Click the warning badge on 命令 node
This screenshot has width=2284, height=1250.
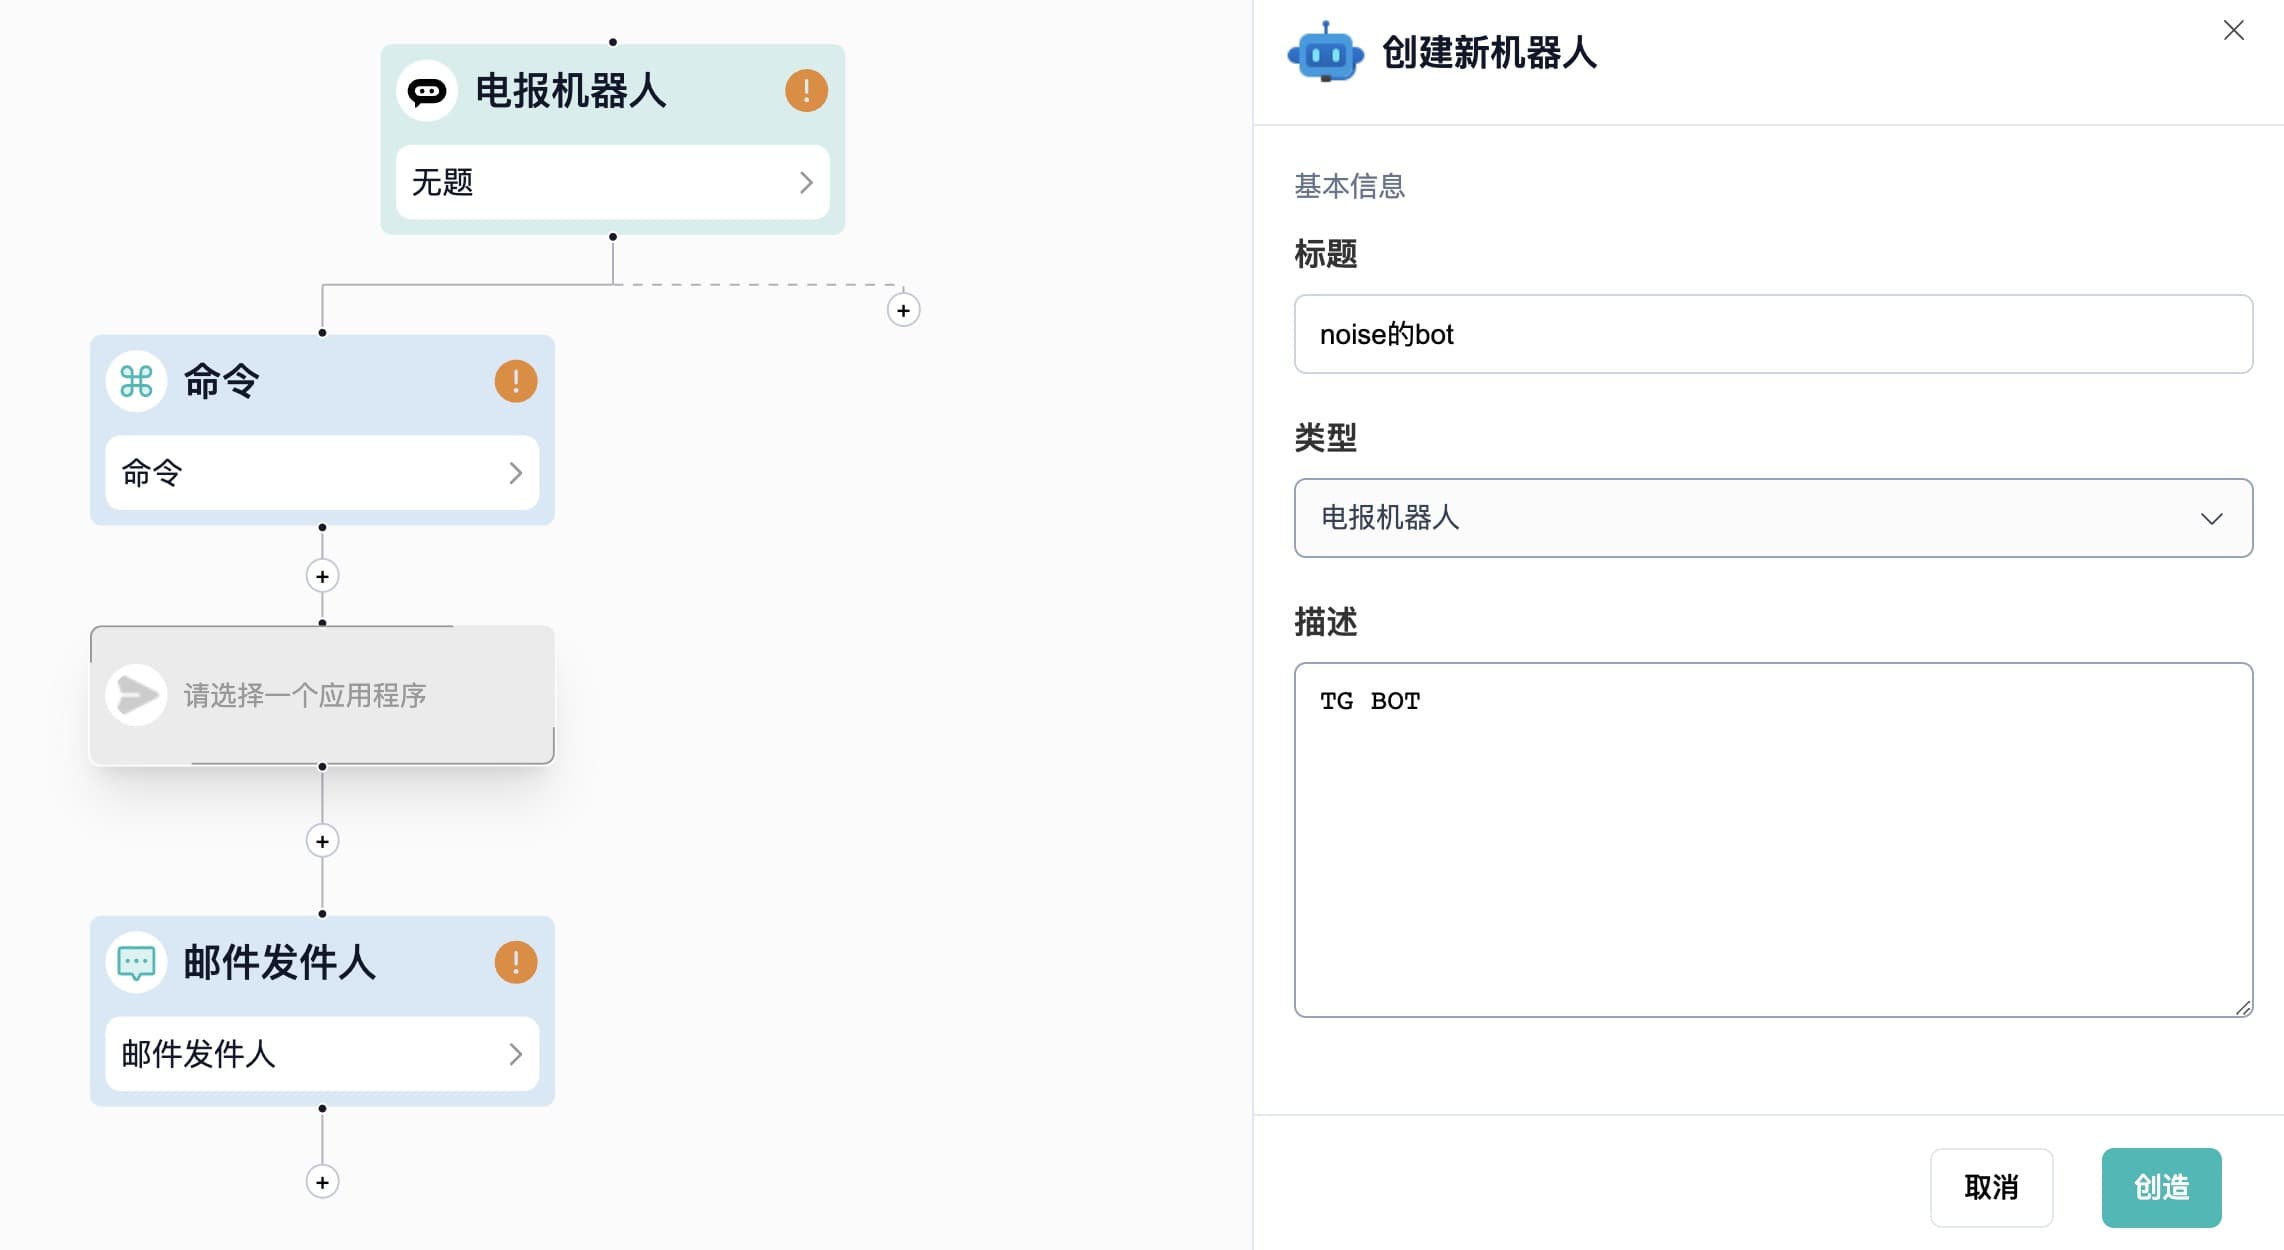coord(516,381)
